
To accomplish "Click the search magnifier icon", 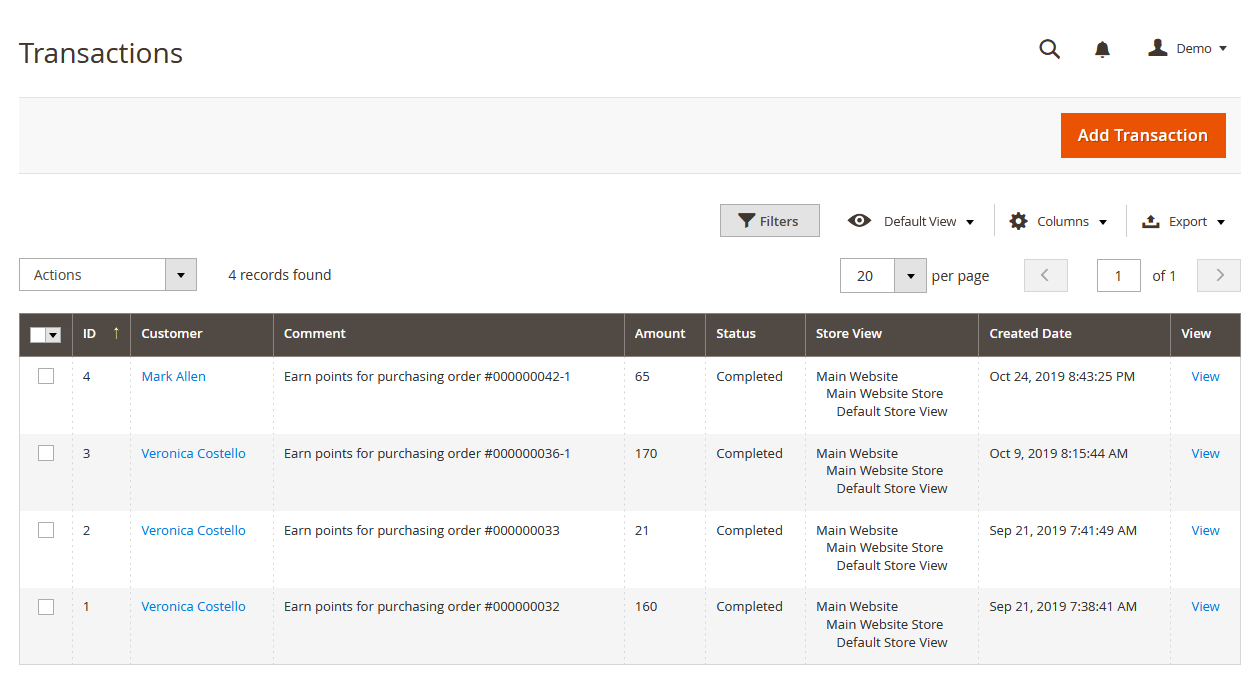I will [x=1049, y=49].
